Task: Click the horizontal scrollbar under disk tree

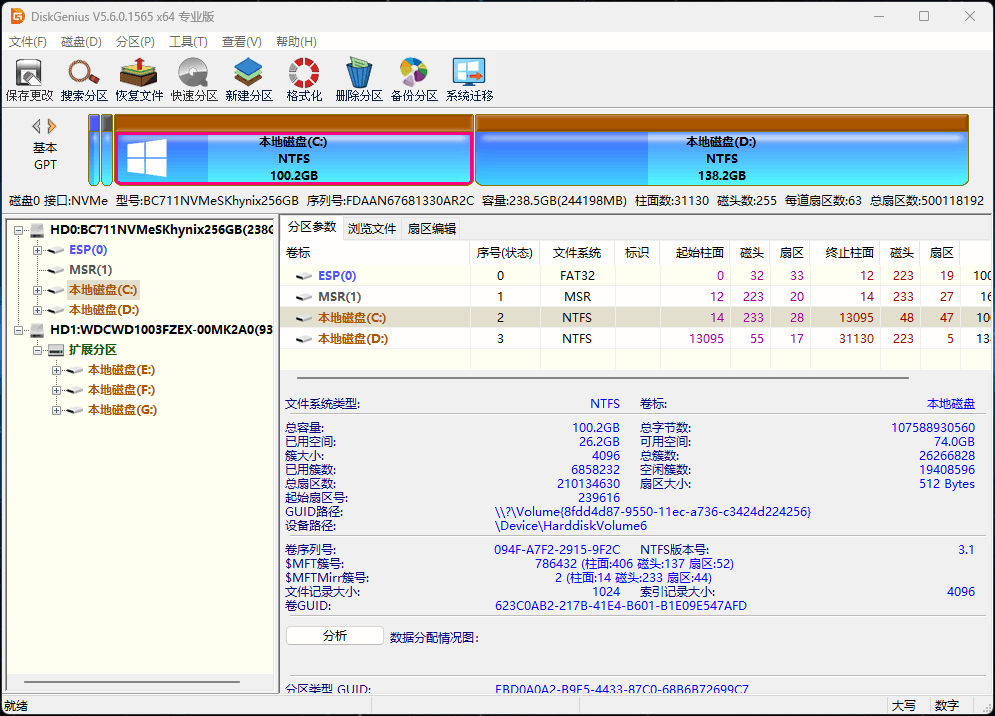Action: tap(132, 682)
